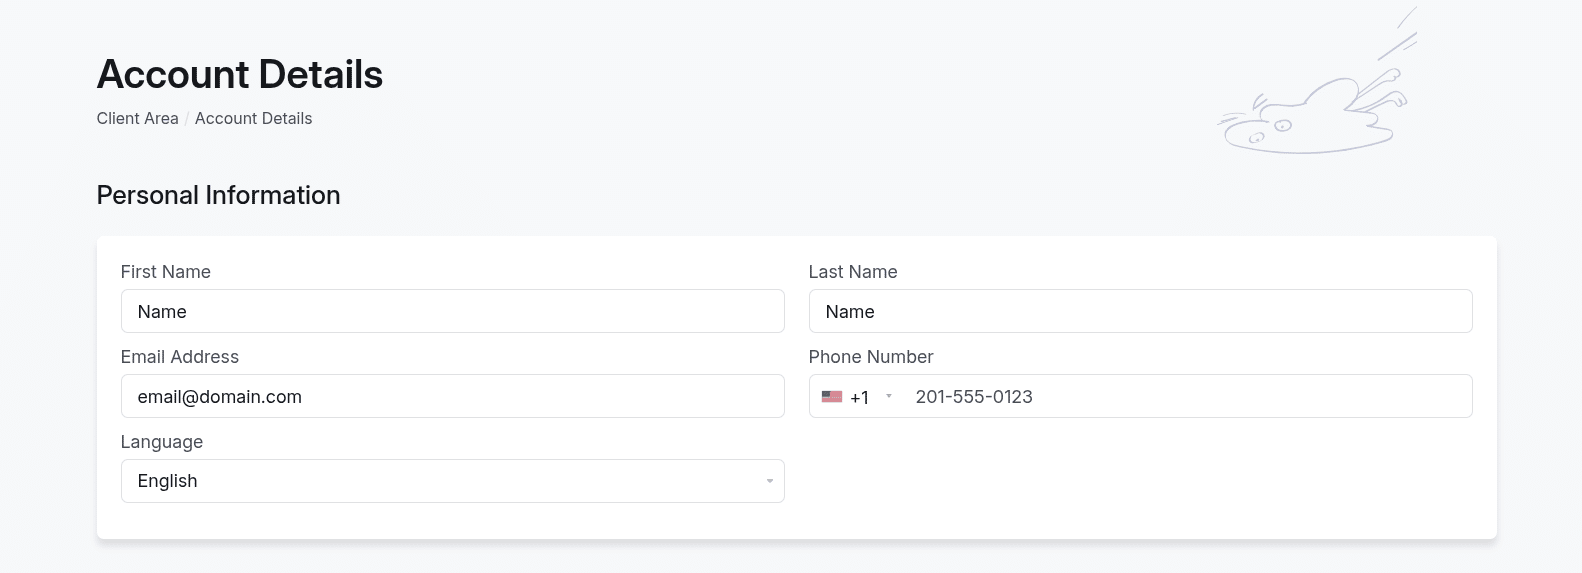
Task: Click the First Name label
Action: pos(165,272)
